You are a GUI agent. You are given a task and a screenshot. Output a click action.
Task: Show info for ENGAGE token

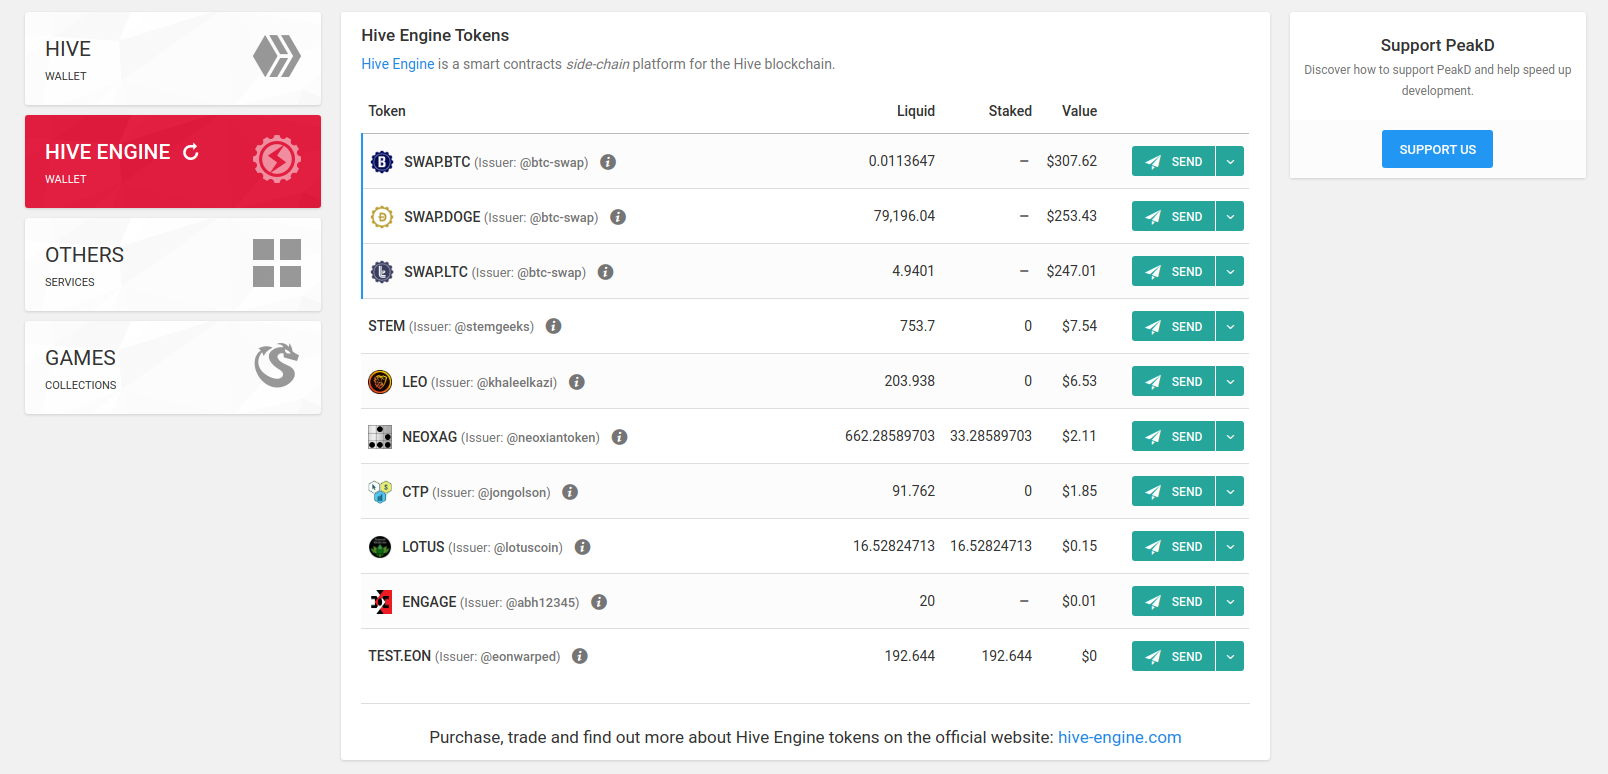(x=599, y=602)
